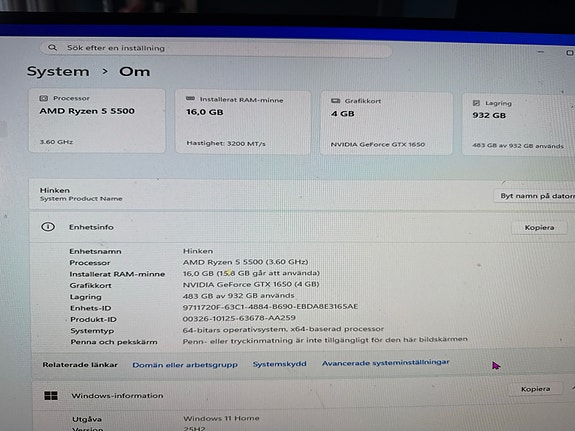Open the NVIDIA GeForce GTX 1650 card
Screen dimensions: 575x431
coord(386,124)
